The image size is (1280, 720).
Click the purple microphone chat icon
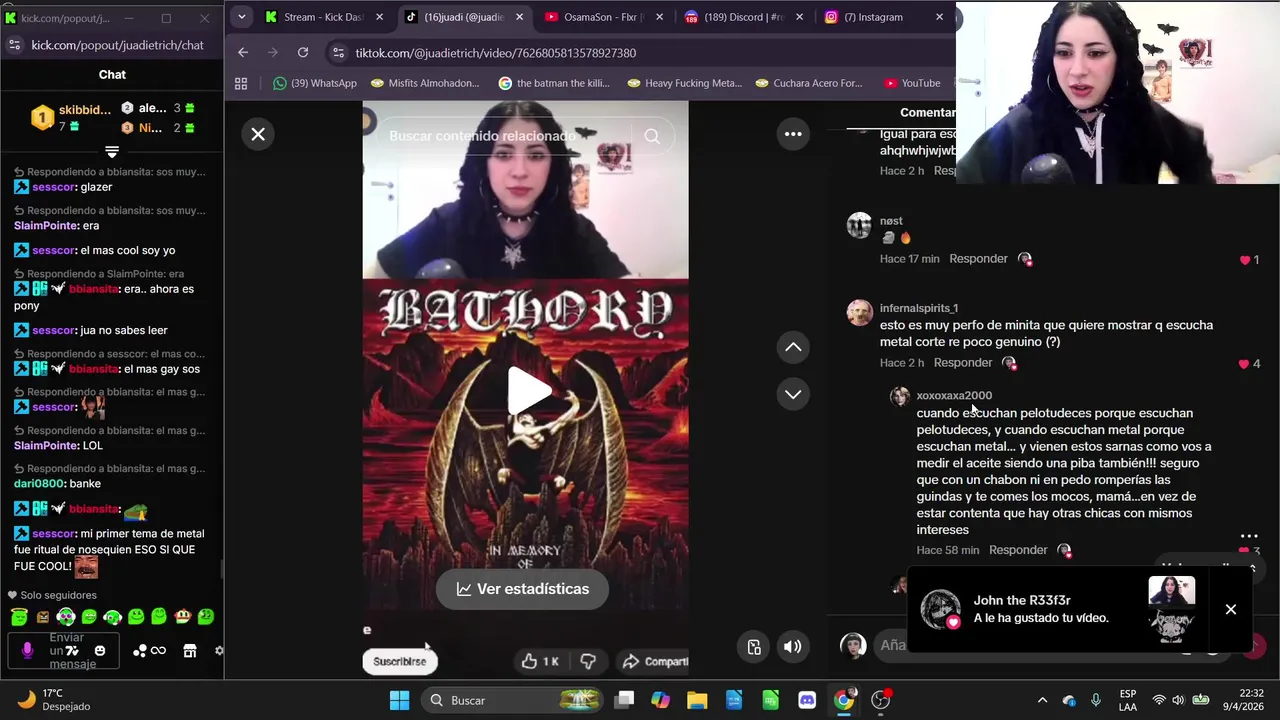click(27, 651)
